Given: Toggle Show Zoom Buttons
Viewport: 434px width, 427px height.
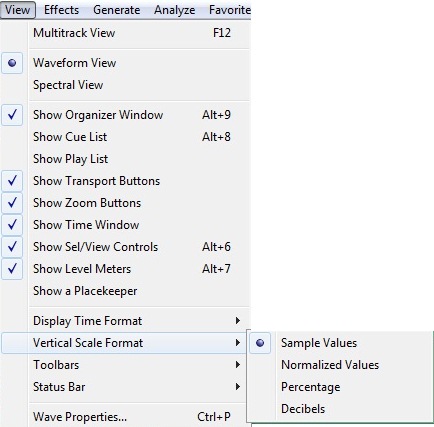Looking at the screenshot, I should pyautogui.click(x=126, y=203).
